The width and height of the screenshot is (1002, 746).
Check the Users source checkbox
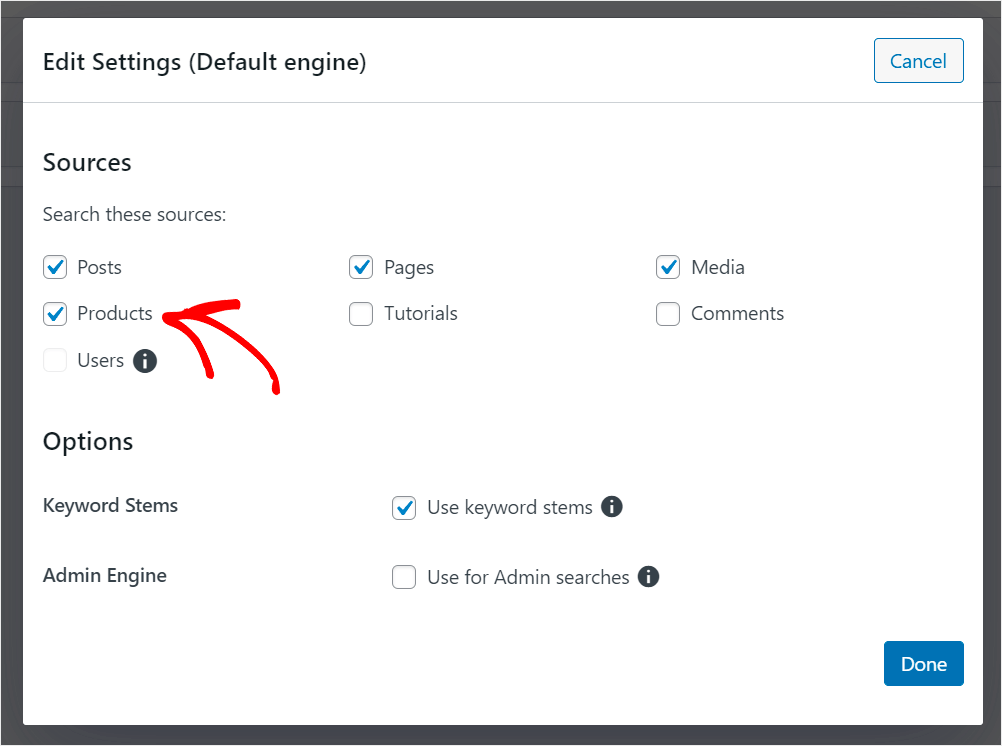click(x=55, y=361)
